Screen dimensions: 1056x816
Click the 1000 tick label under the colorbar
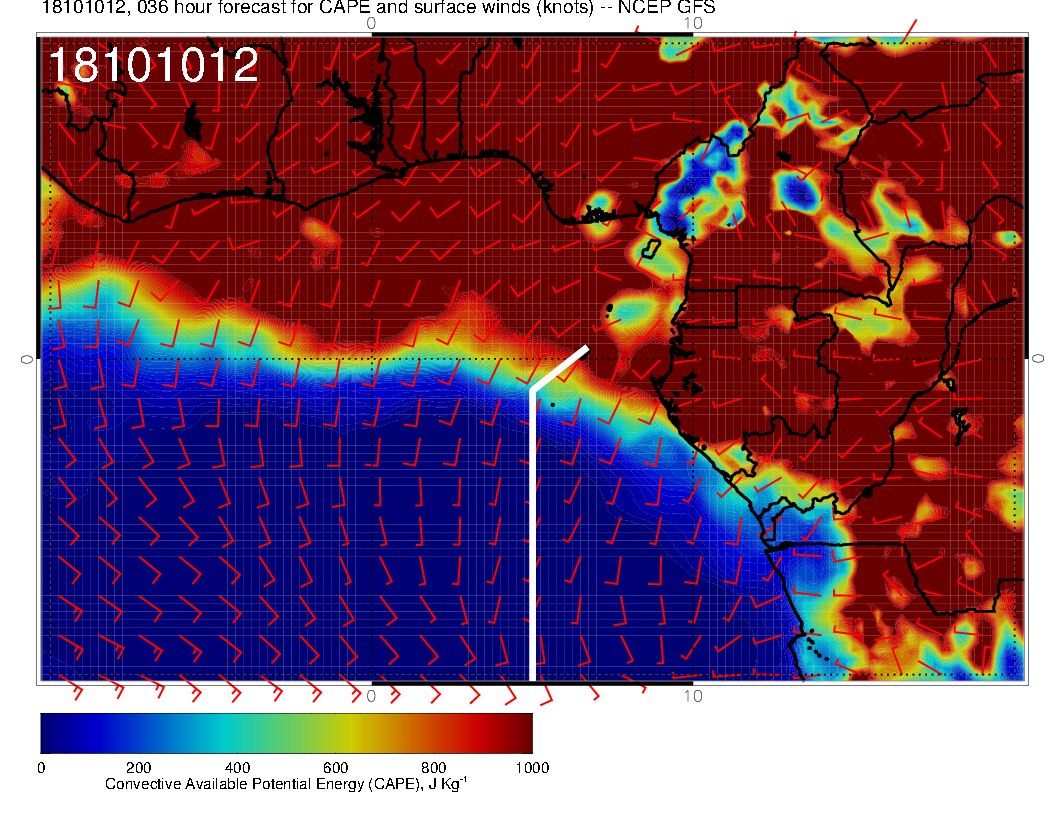(x=531, y=768)
